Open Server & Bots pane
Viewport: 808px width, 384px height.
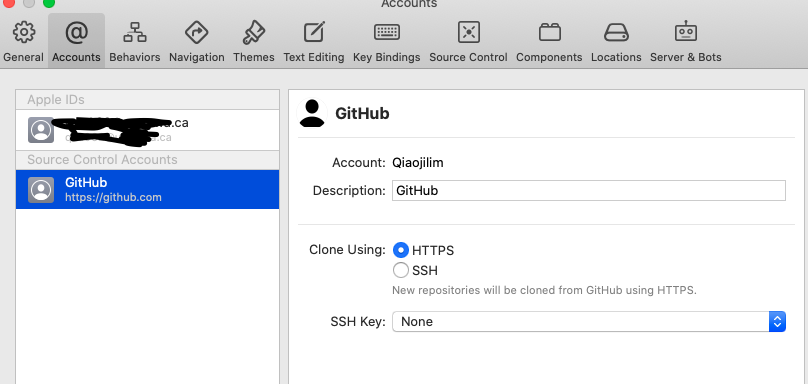[x=685, y=41]
